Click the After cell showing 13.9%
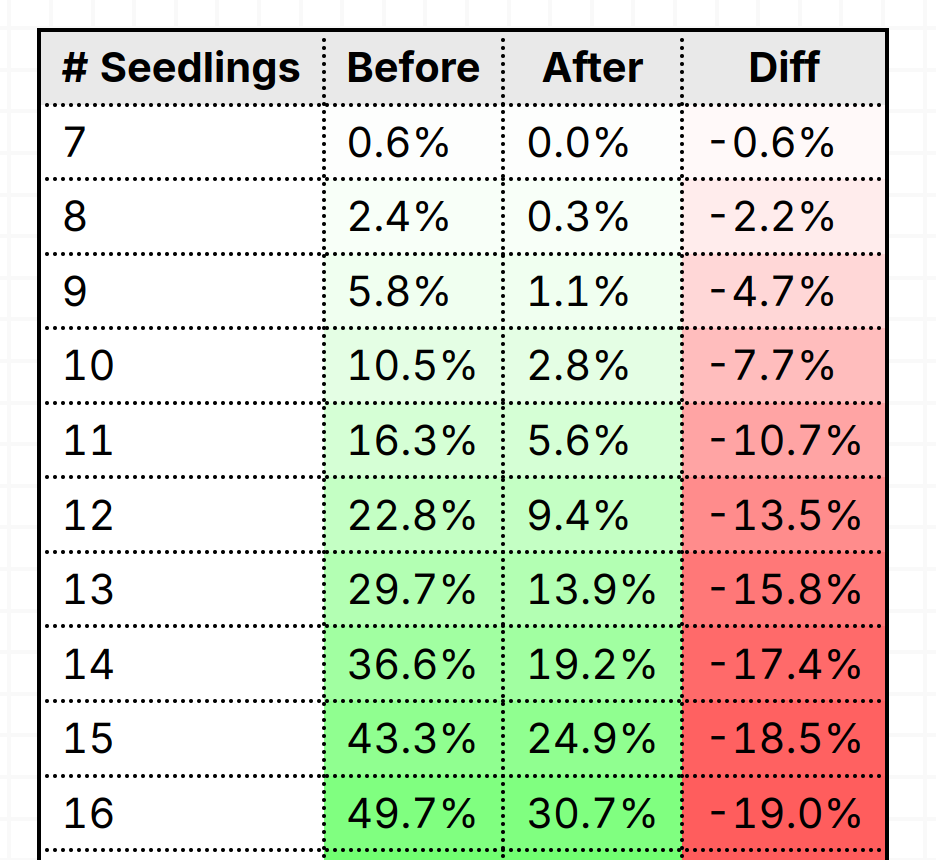The image size is (936, 860). [x=591, y=589]
